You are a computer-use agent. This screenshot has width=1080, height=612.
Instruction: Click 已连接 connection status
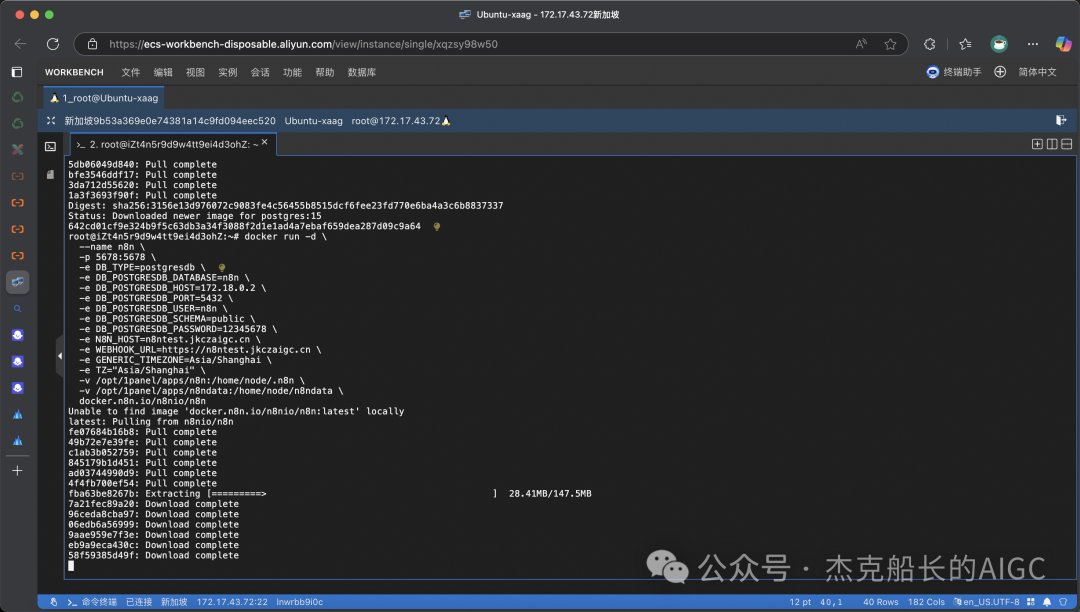[139, 602]
